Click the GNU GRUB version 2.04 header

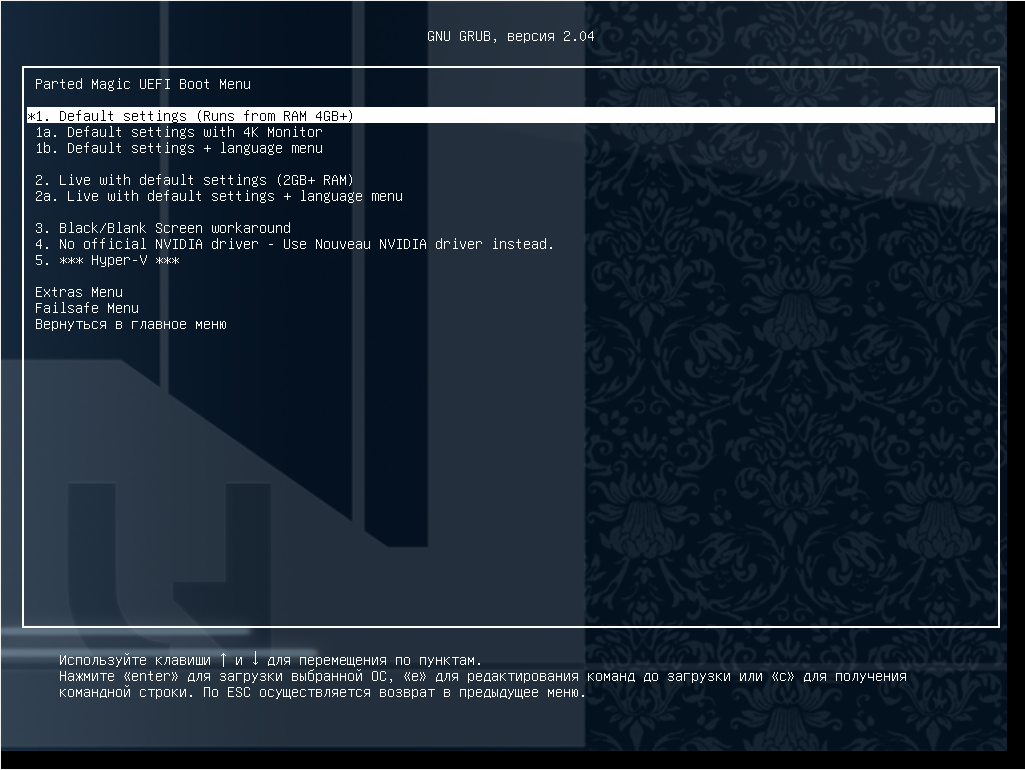(x=511, y=36)
